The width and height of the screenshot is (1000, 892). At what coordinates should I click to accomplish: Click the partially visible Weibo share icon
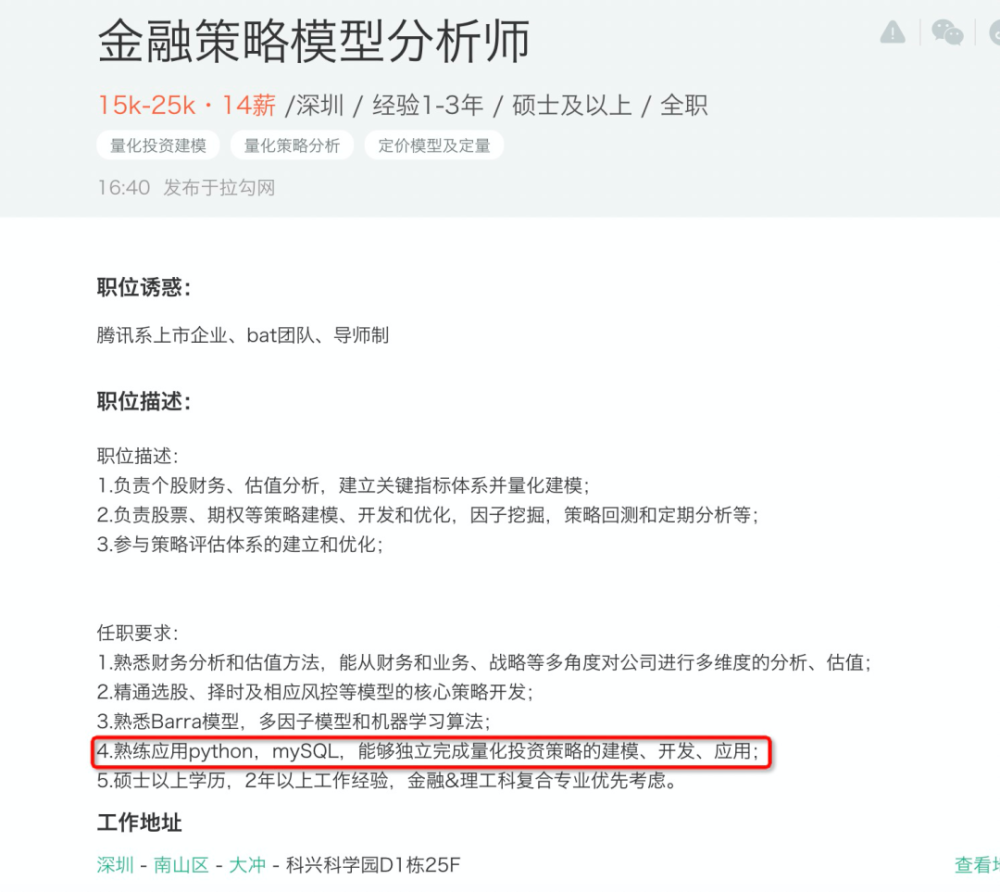pyautogui.click(x=994, y=32)
